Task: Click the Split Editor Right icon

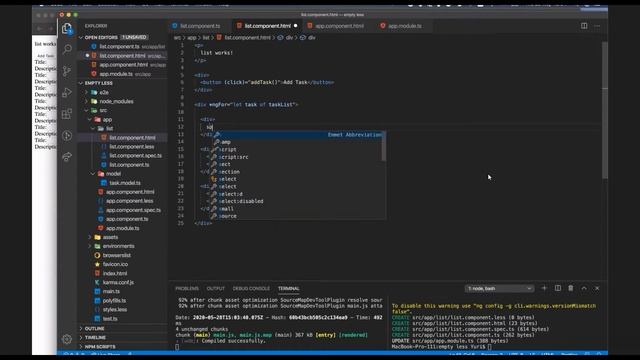Action: [x=584, y=26]
